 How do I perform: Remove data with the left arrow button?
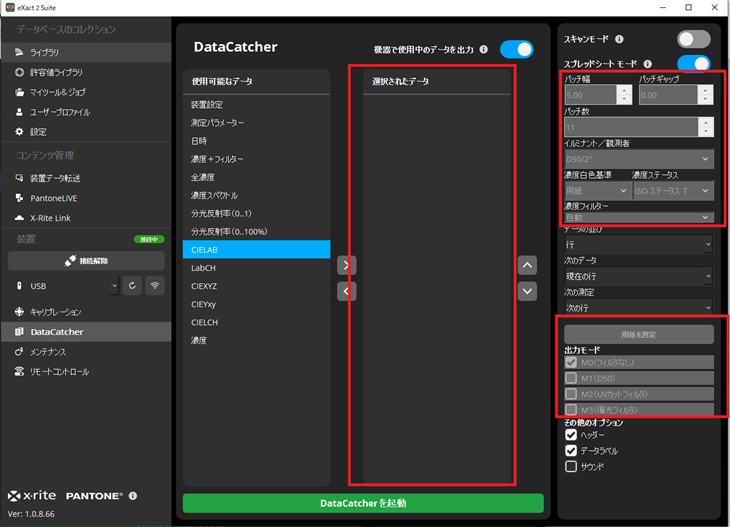tap(346, 291)
